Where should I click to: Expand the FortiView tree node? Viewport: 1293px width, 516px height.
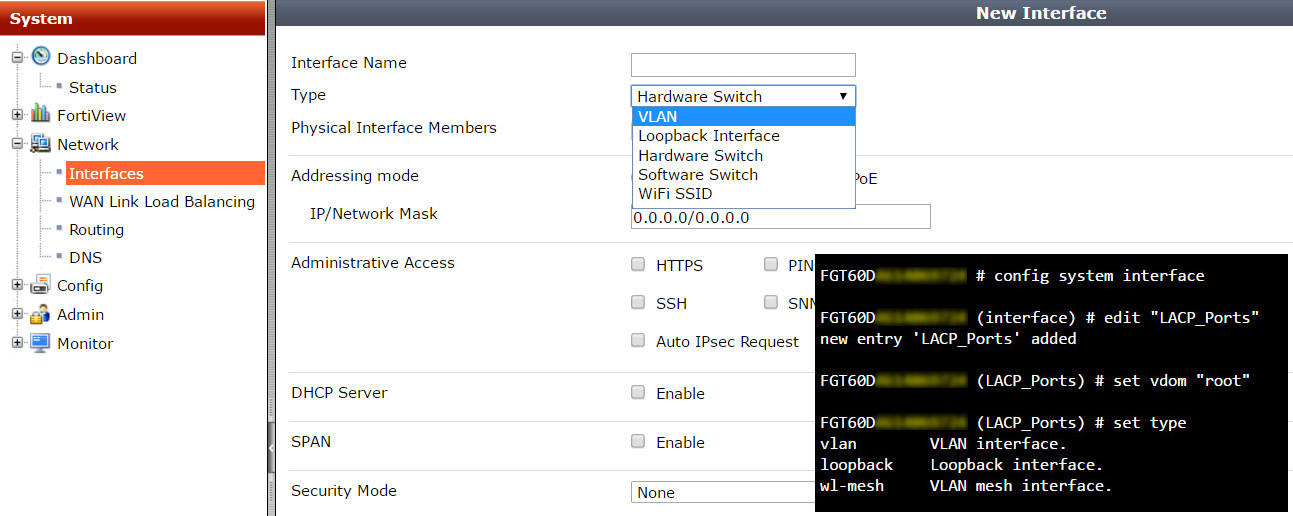(17, 115)
